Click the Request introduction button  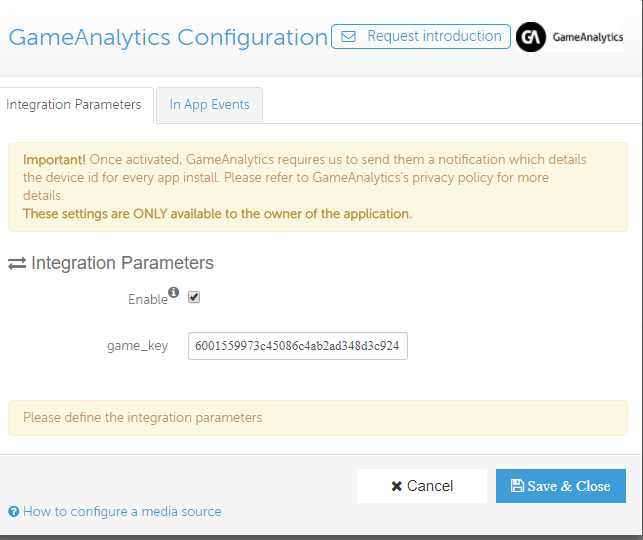point(421,36)
